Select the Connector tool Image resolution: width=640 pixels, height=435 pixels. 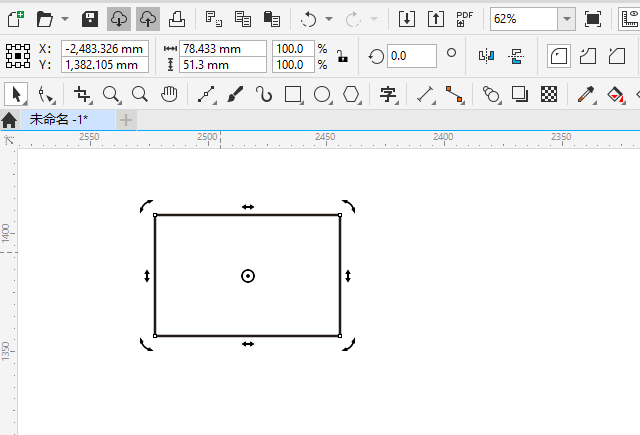pyautogui.click(x=454, y=95)
